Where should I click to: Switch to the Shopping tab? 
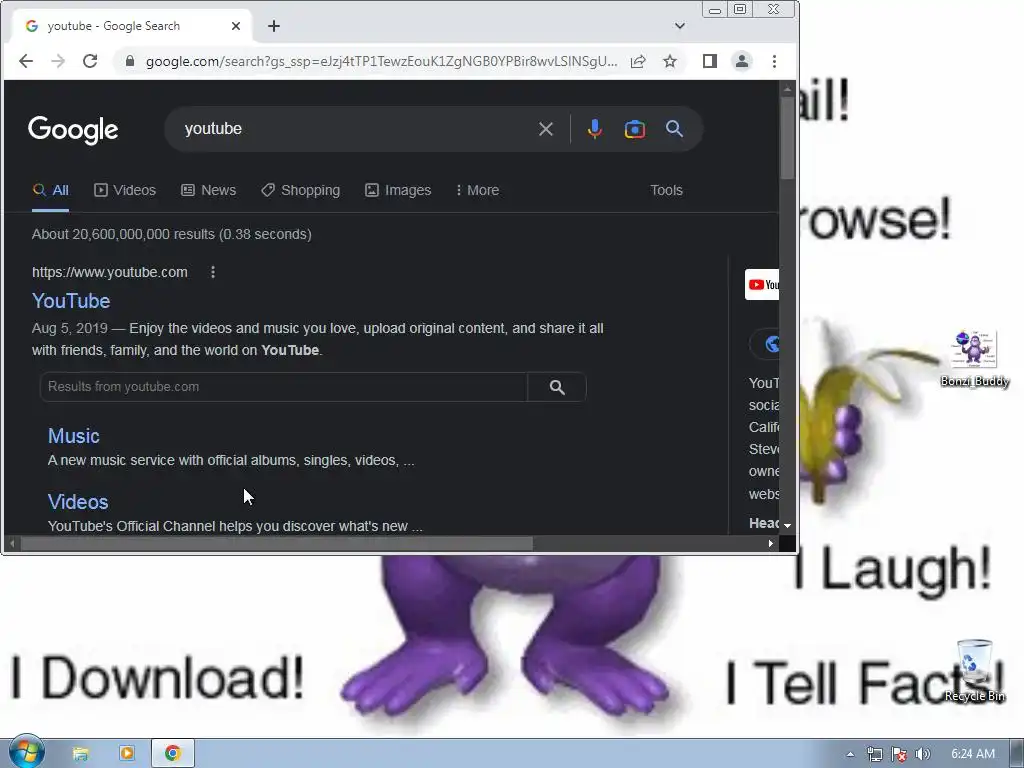tap(300, 190)
